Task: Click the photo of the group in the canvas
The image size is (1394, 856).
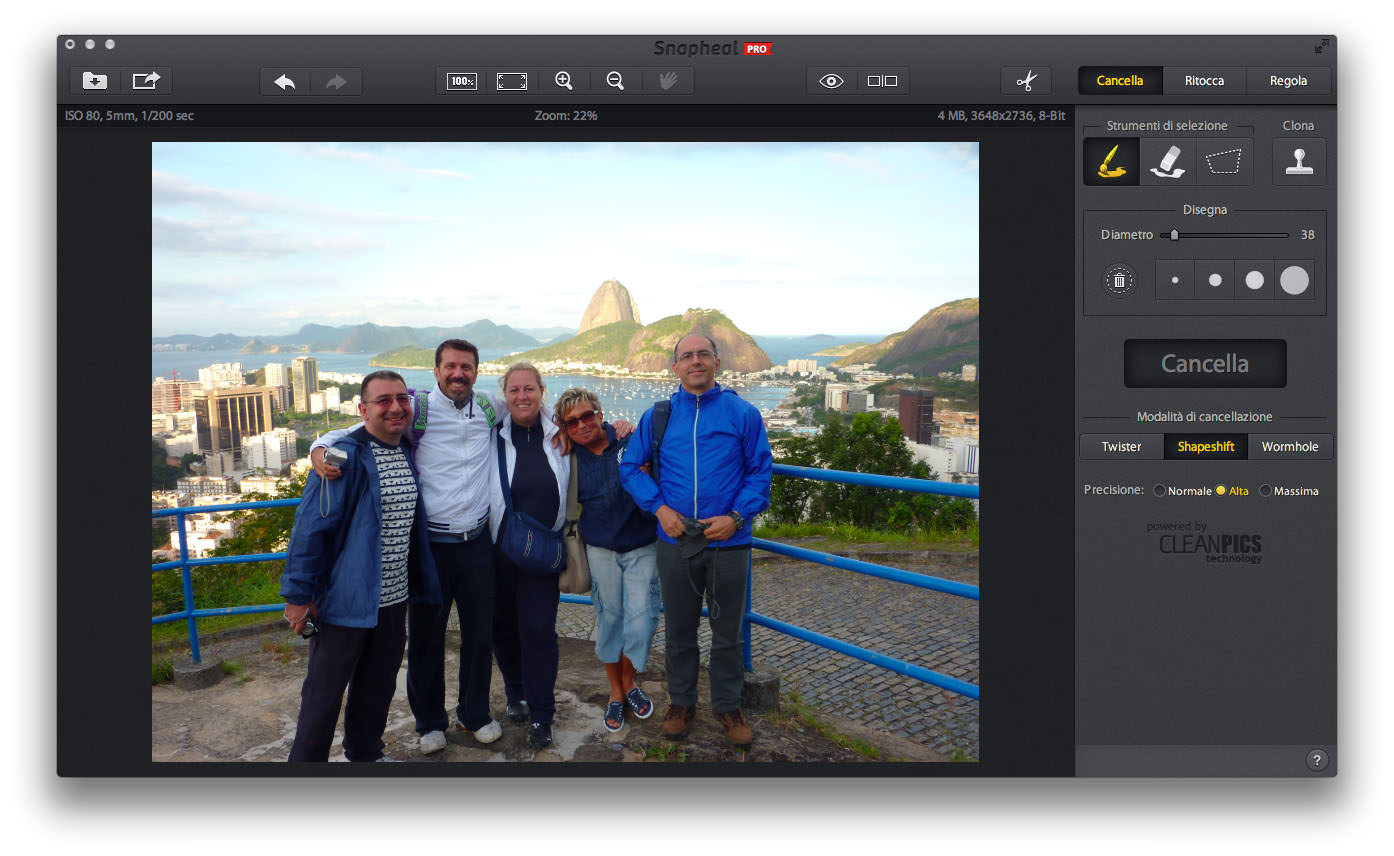Action: tap(565, 452)
